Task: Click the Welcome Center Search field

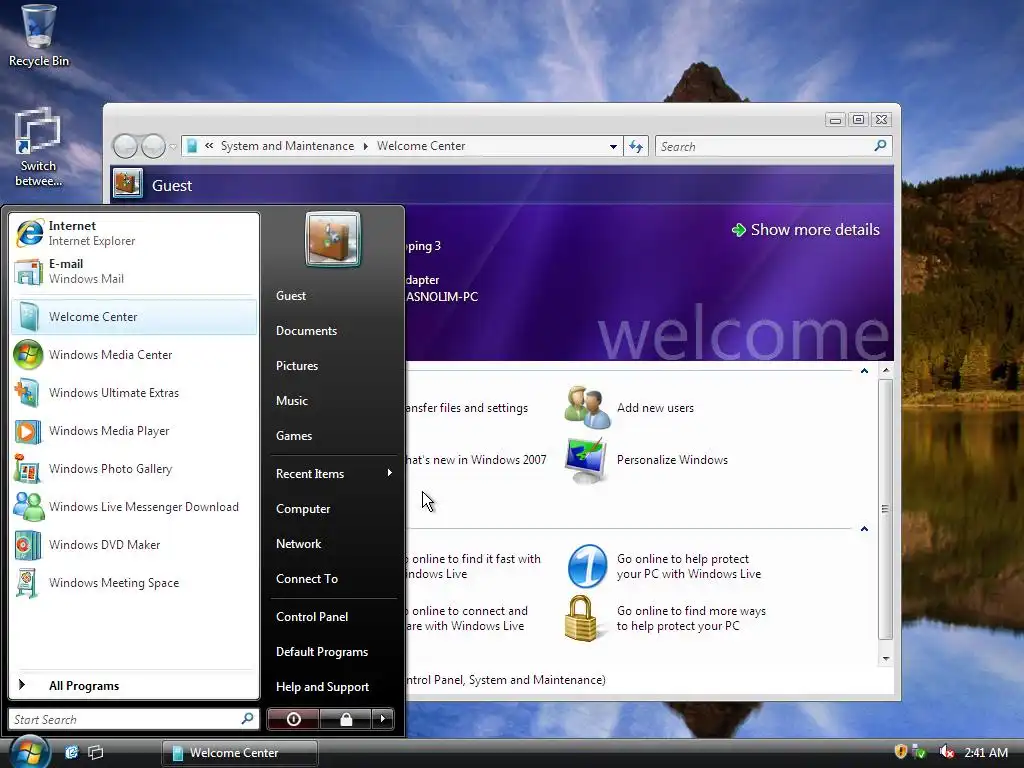Action: [773, 146]
